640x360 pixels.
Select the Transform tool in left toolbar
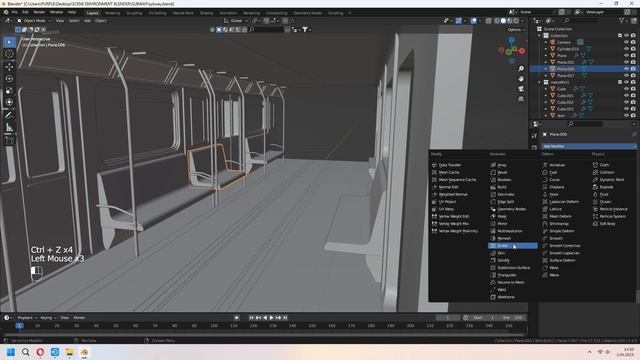point(9,102)
